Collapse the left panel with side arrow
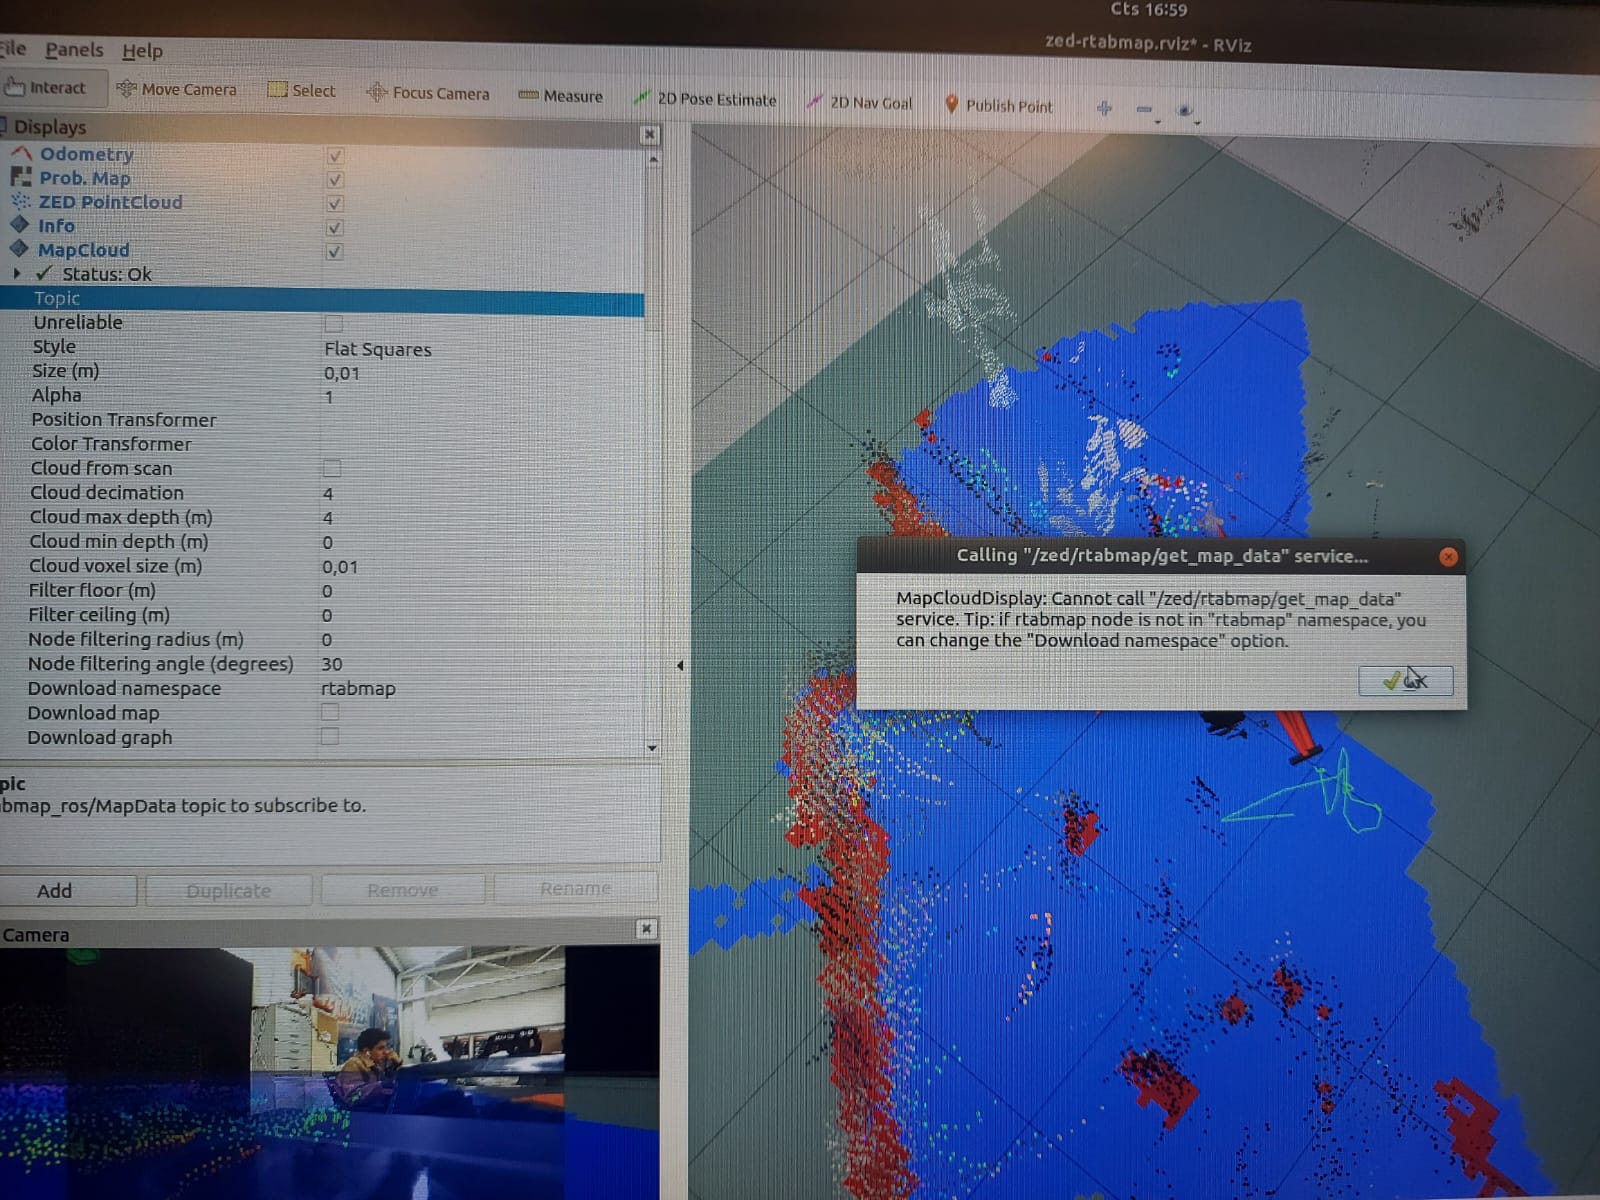This screenshot has height=1200, width=1600. pos(680,665)
